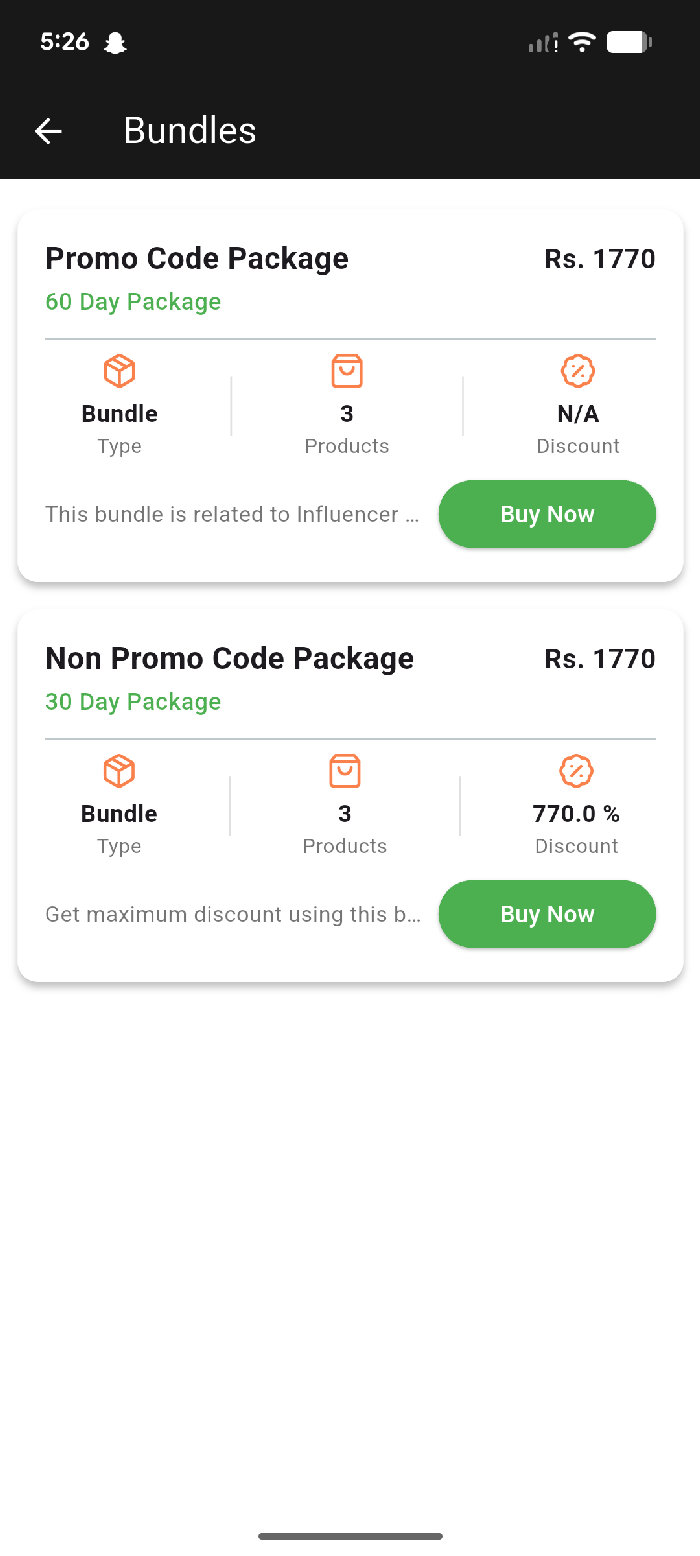
Task: Expand the truncated Influencer bundle description
Action: click(x=232, y=515)
